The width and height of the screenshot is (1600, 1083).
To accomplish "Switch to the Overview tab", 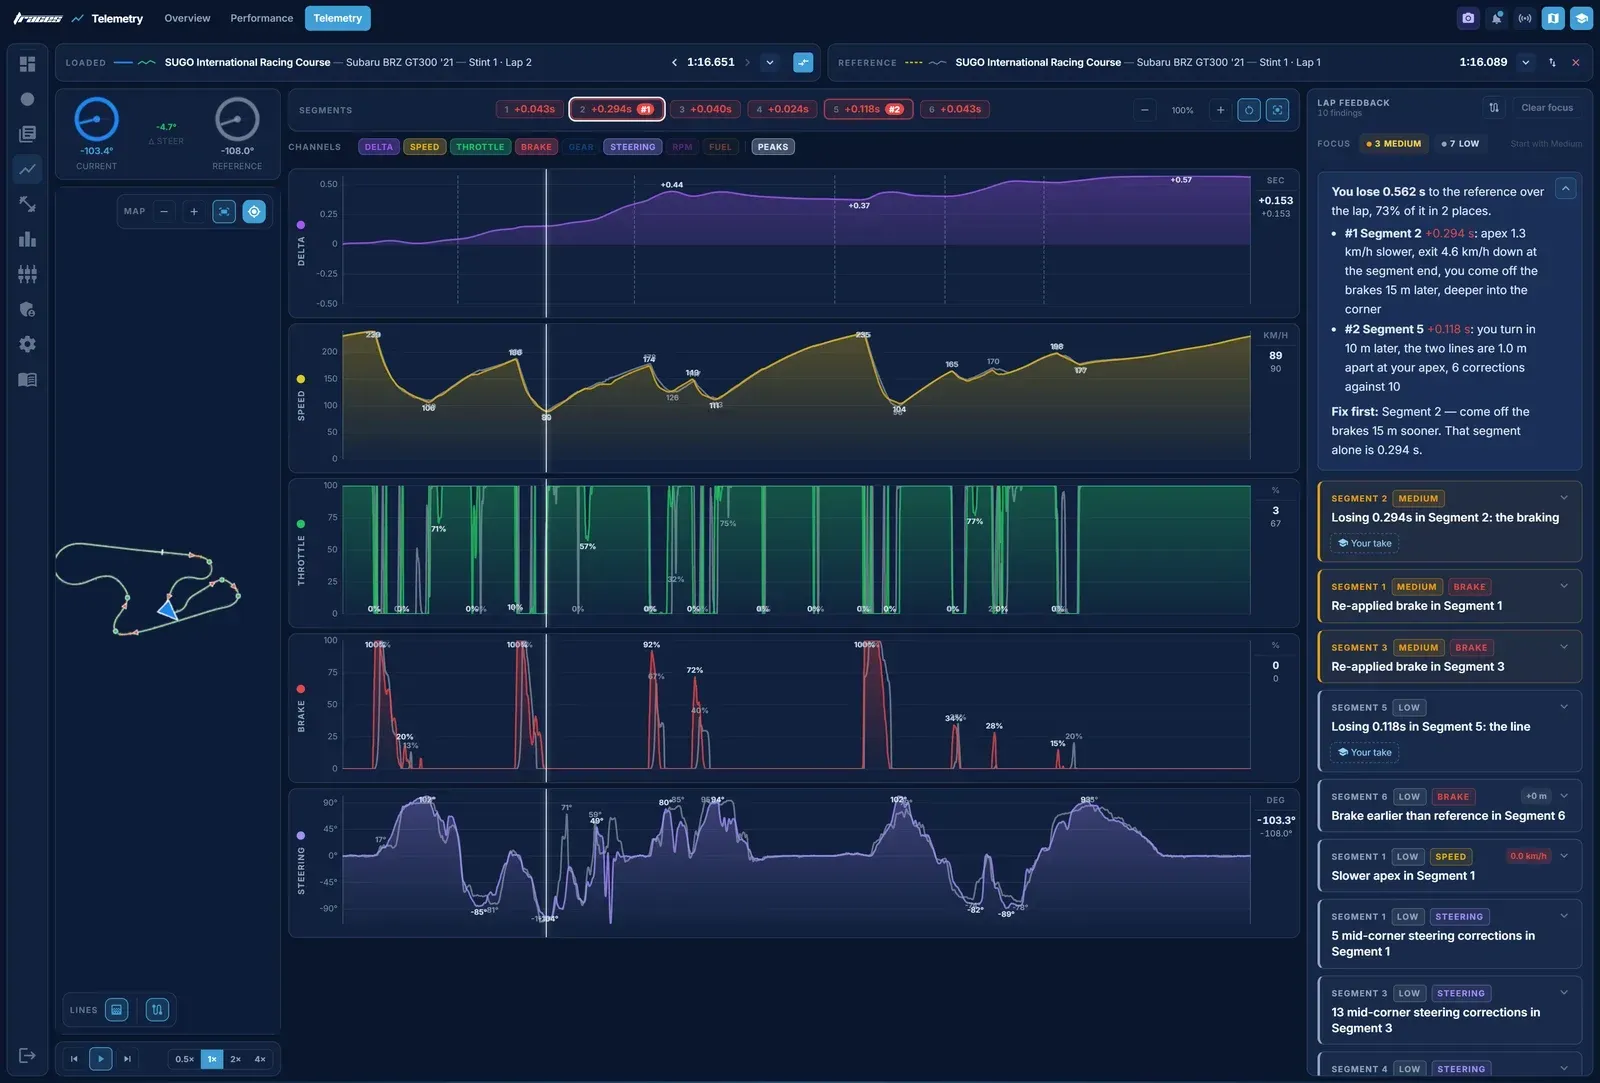I will (187, 18).
